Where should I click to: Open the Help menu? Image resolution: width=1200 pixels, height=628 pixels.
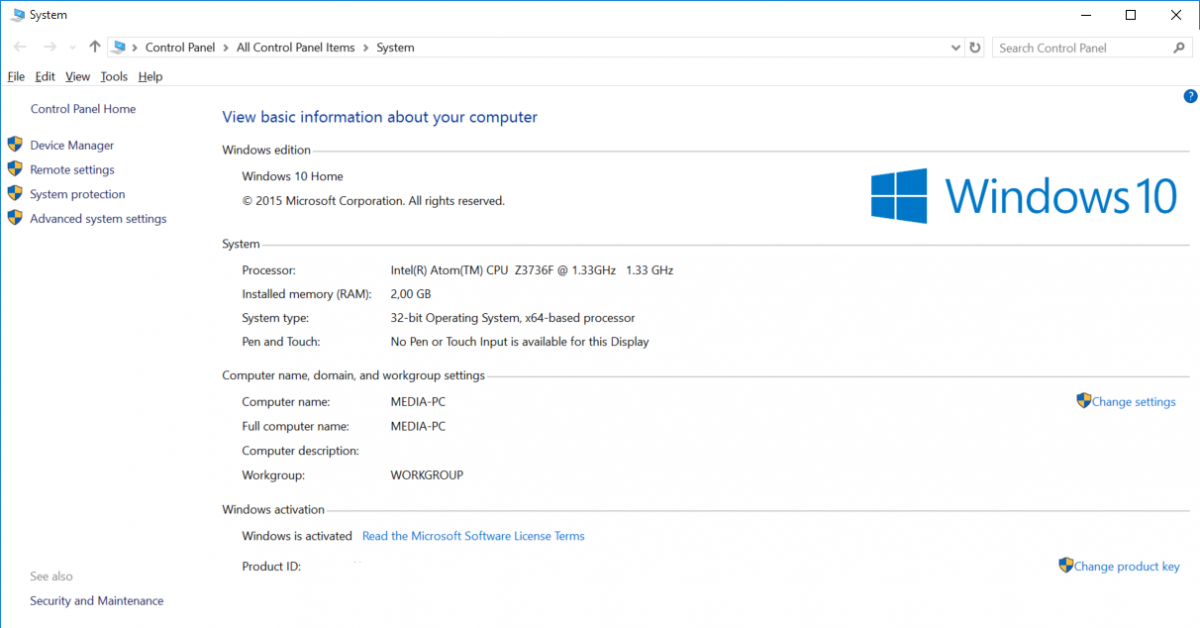pos(150,76)
